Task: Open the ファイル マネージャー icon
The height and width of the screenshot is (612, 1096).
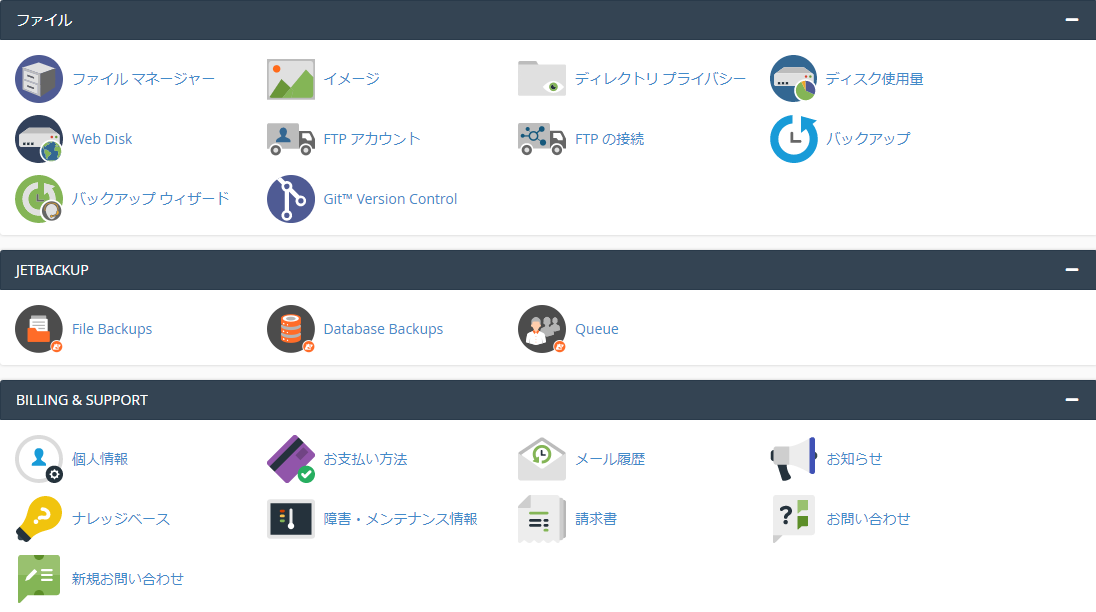Action: click(x=39, y=79)
